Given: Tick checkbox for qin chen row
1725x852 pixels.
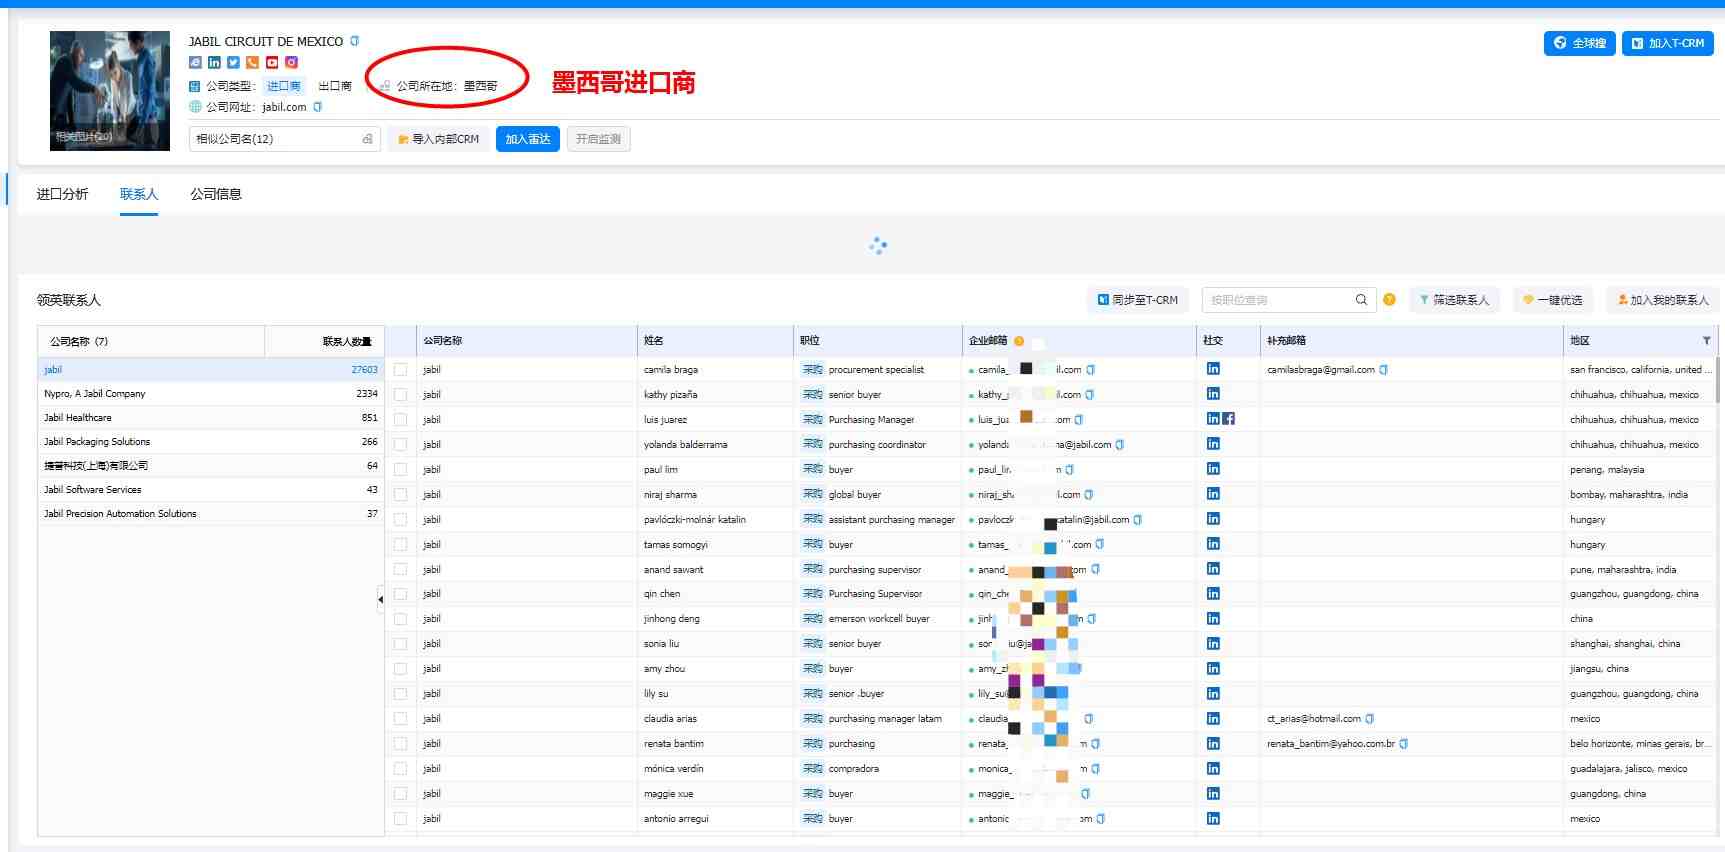Looking at the screenshot, I should pos(401,594).
